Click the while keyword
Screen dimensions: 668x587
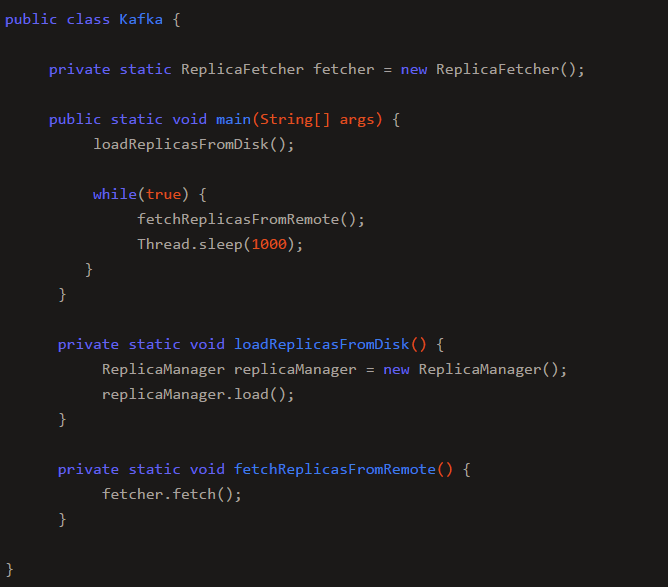coord(115,194)
